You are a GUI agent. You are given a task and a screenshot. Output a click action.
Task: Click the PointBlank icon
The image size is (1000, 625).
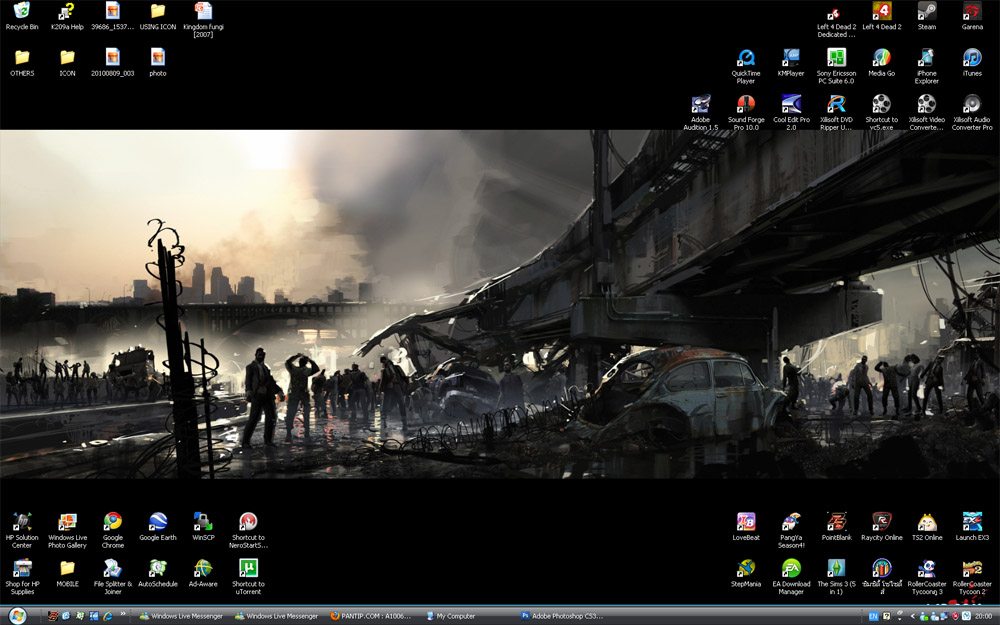[836, 527]
